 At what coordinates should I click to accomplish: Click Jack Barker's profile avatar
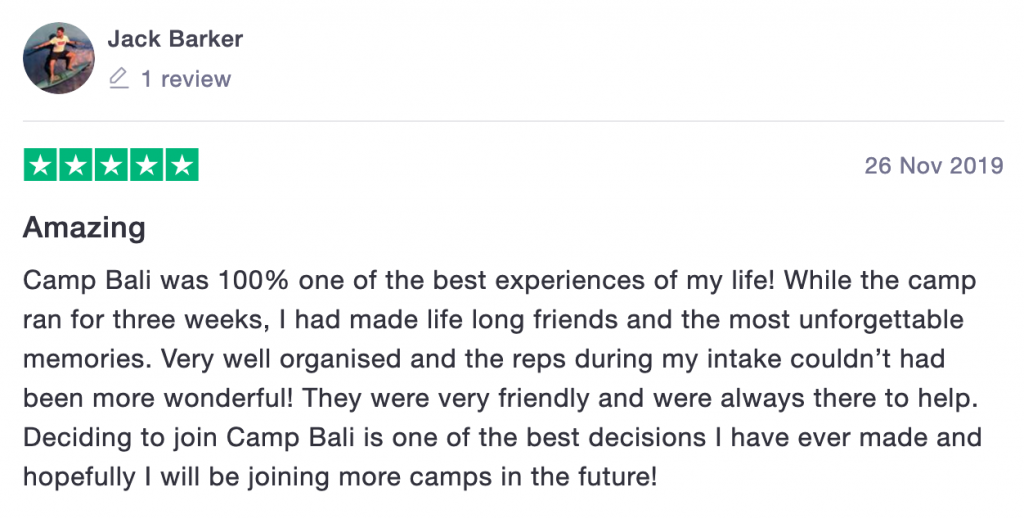59,58
